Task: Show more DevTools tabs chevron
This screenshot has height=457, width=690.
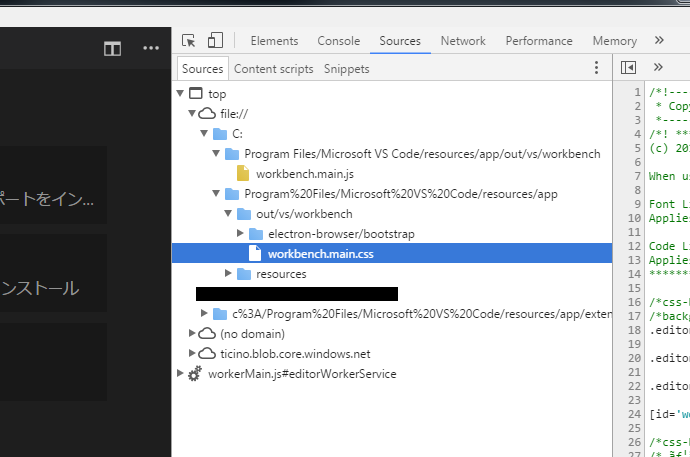Action: 659,40
